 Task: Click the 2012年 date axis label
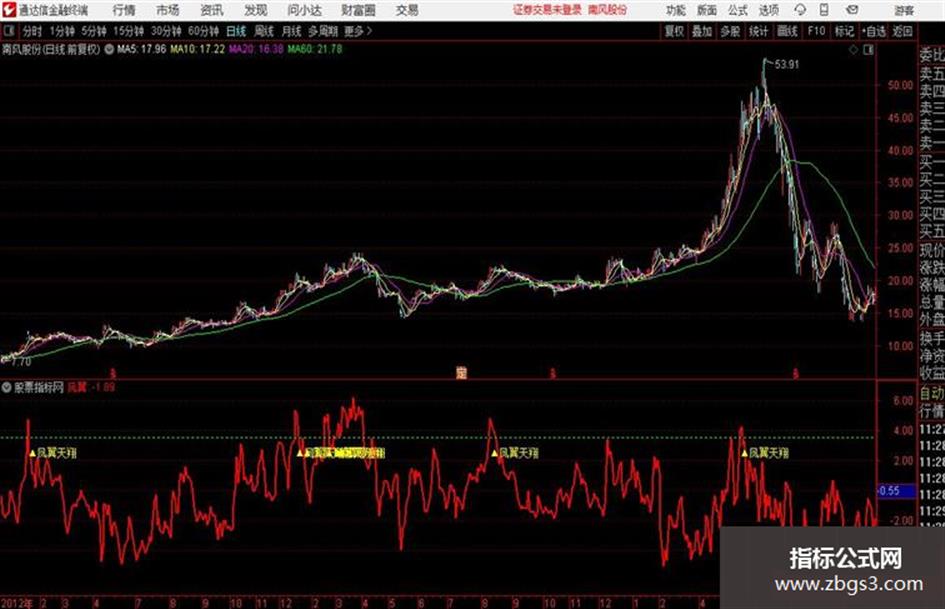click(16, 603)
